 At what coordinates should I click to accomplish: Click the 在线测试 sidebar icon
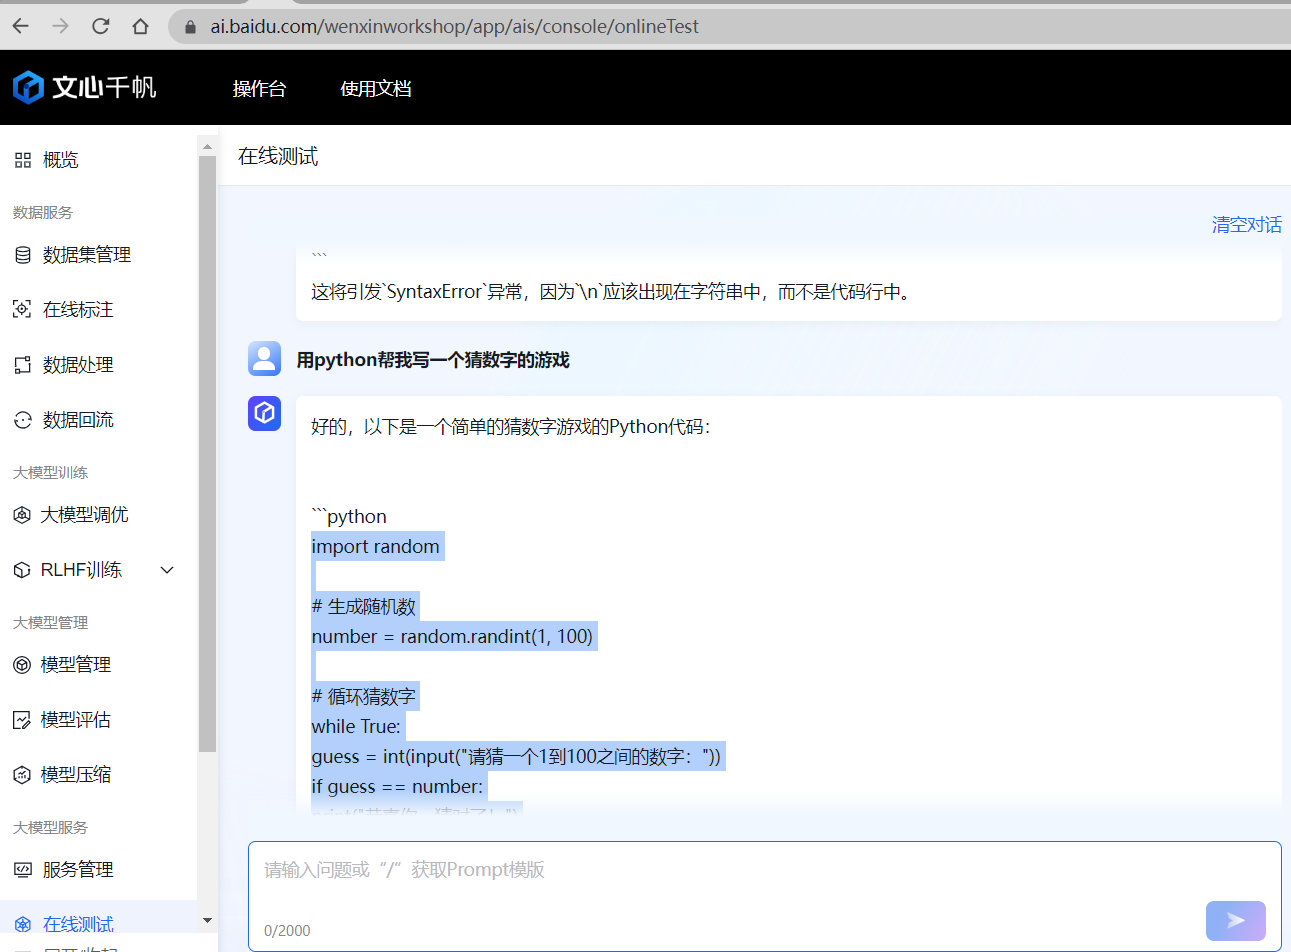[x=23, y=925]
